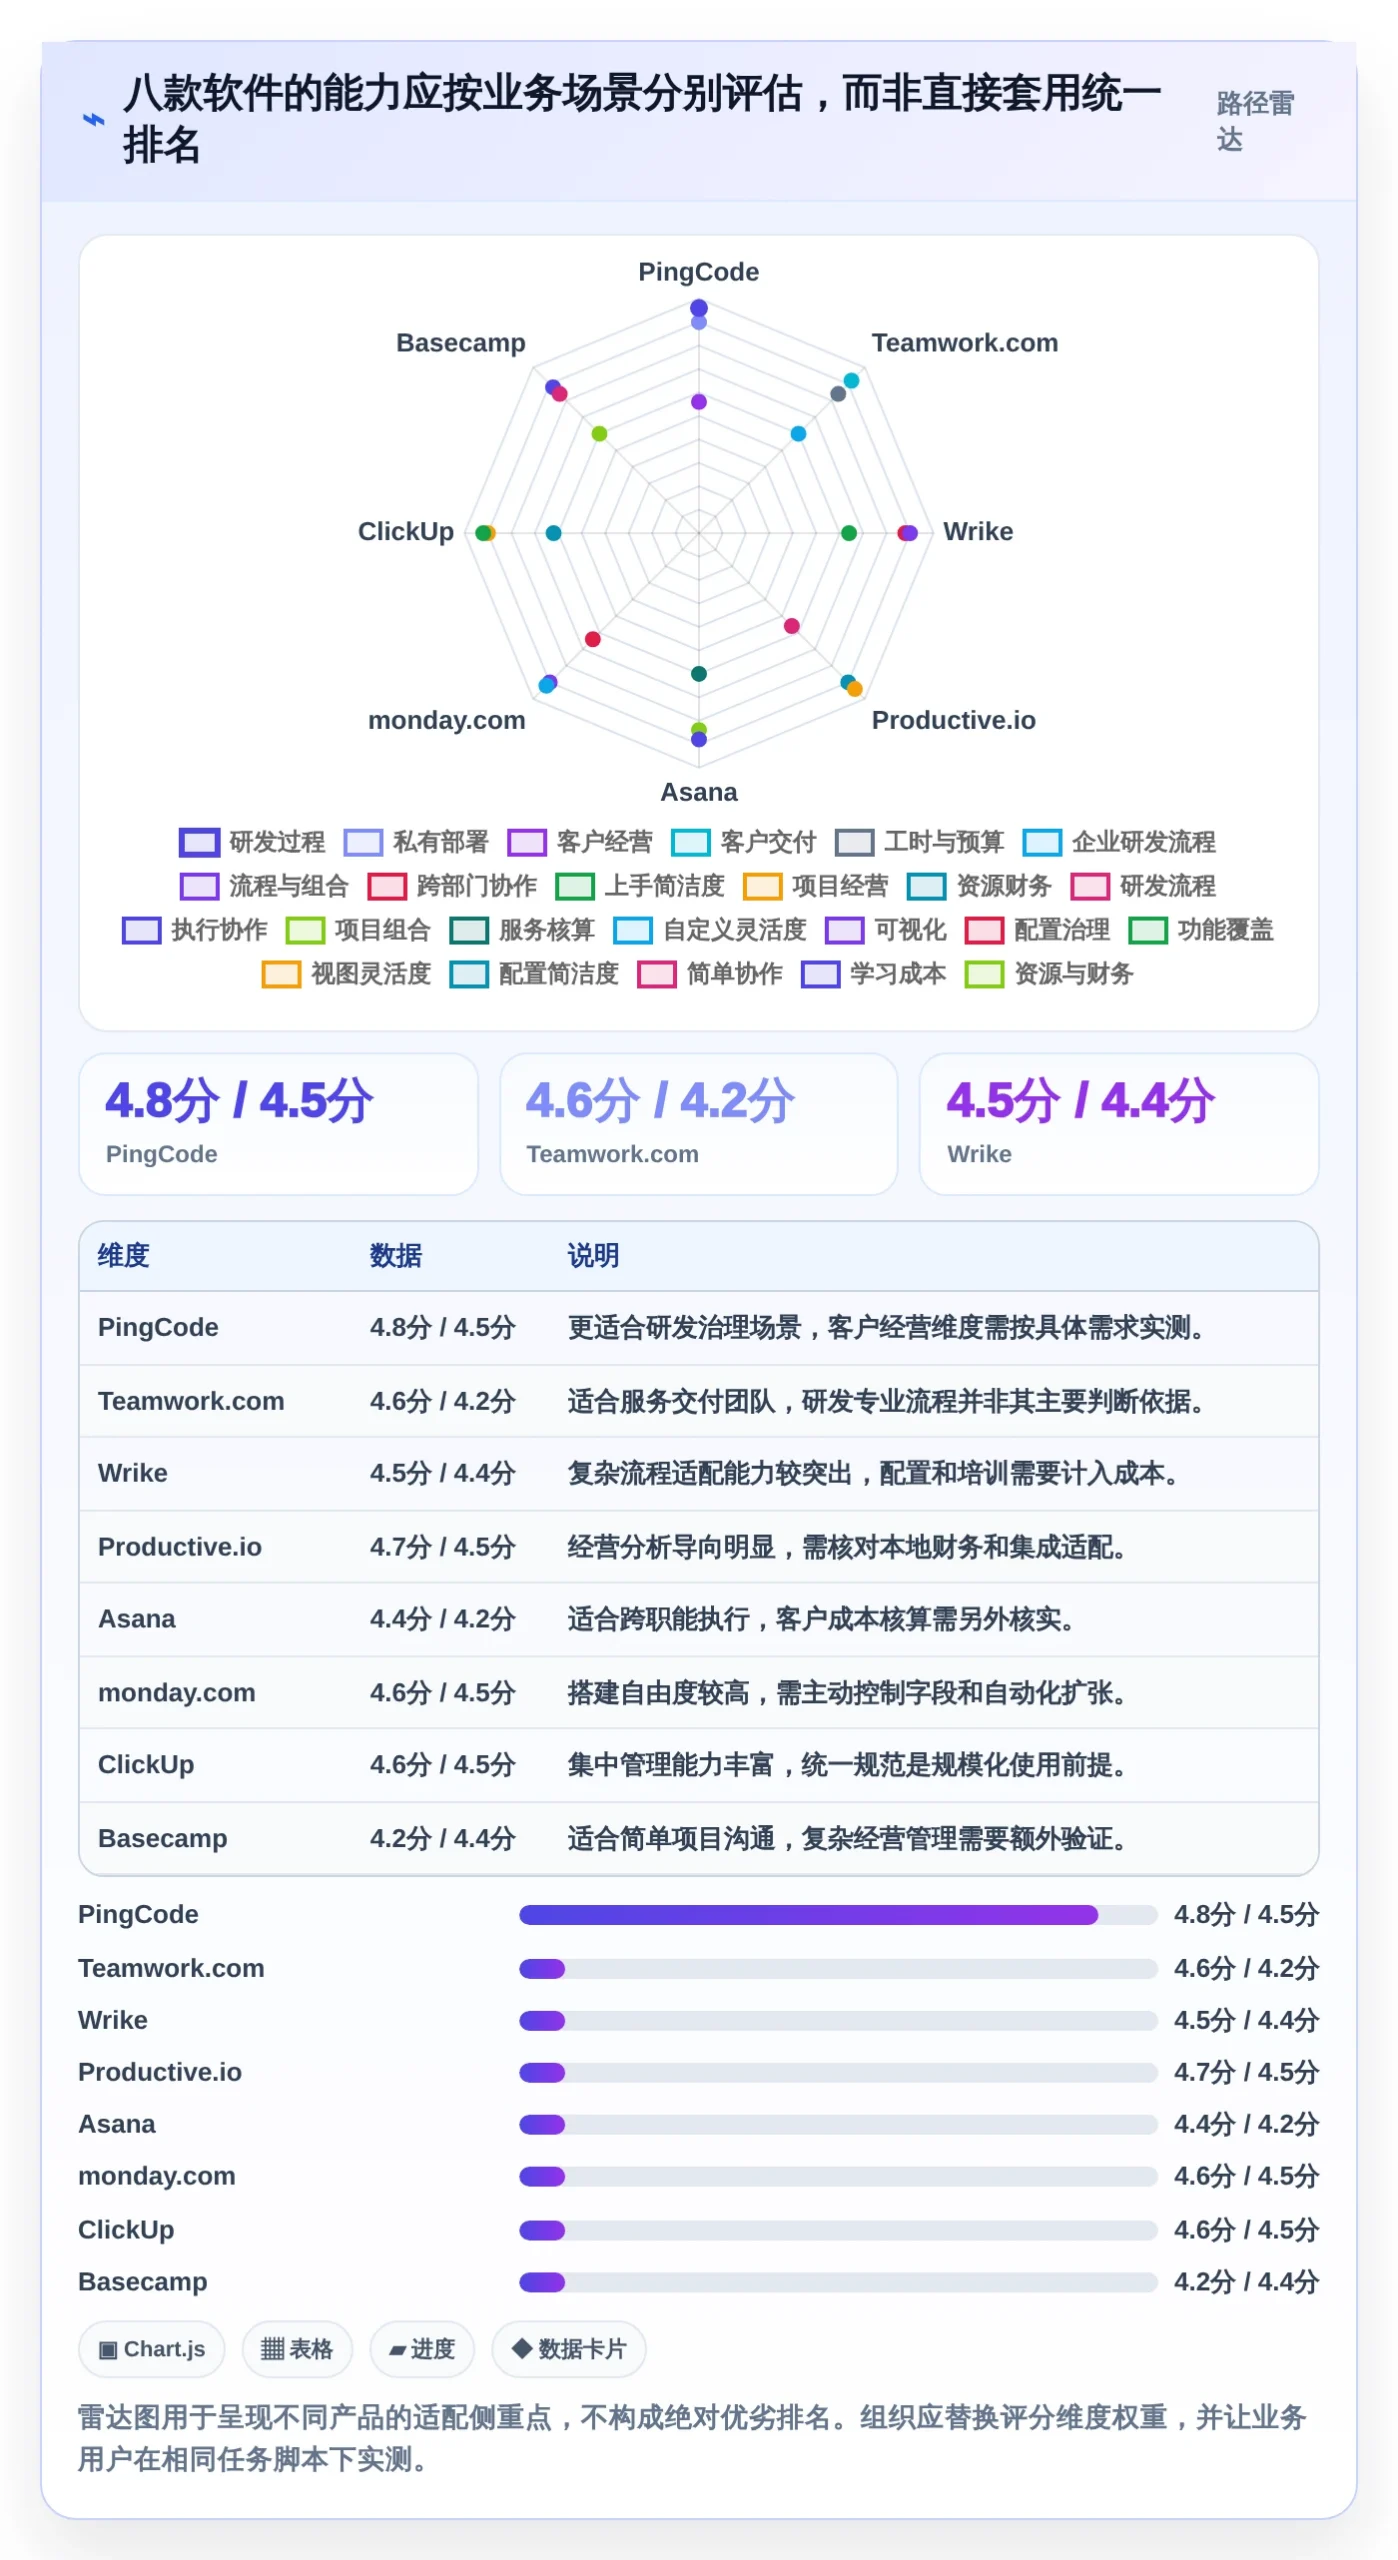Click the 配置治理 legend swatch

point(985,931)
